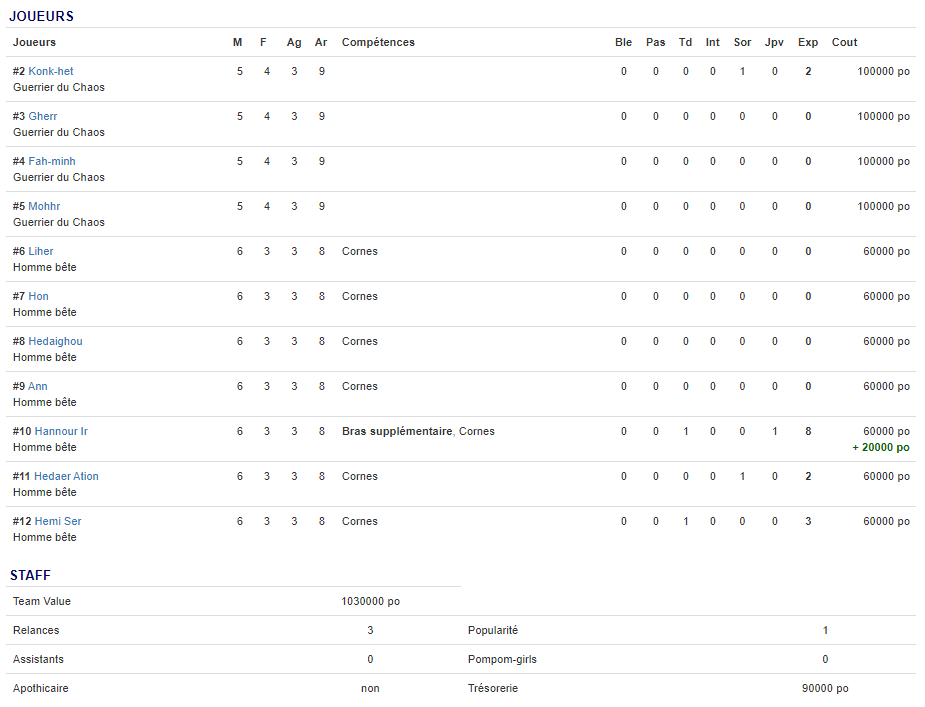Open player Konk-het's profile link
This screenshot has height=707, width=925.
click(51, 71)
